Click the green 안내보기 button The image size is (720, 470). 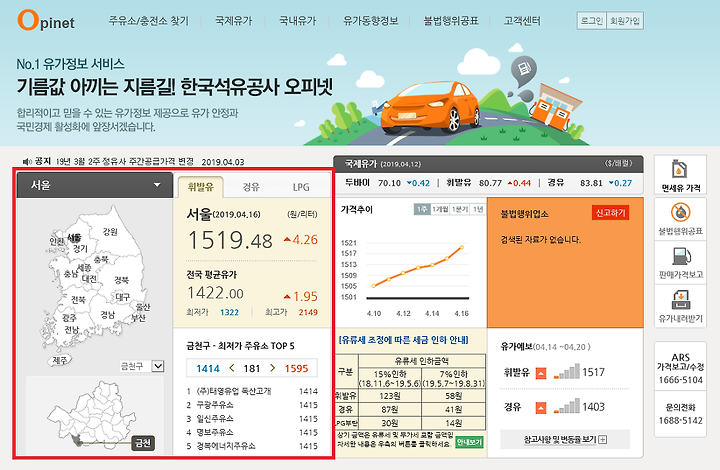(x=469, y=442)
